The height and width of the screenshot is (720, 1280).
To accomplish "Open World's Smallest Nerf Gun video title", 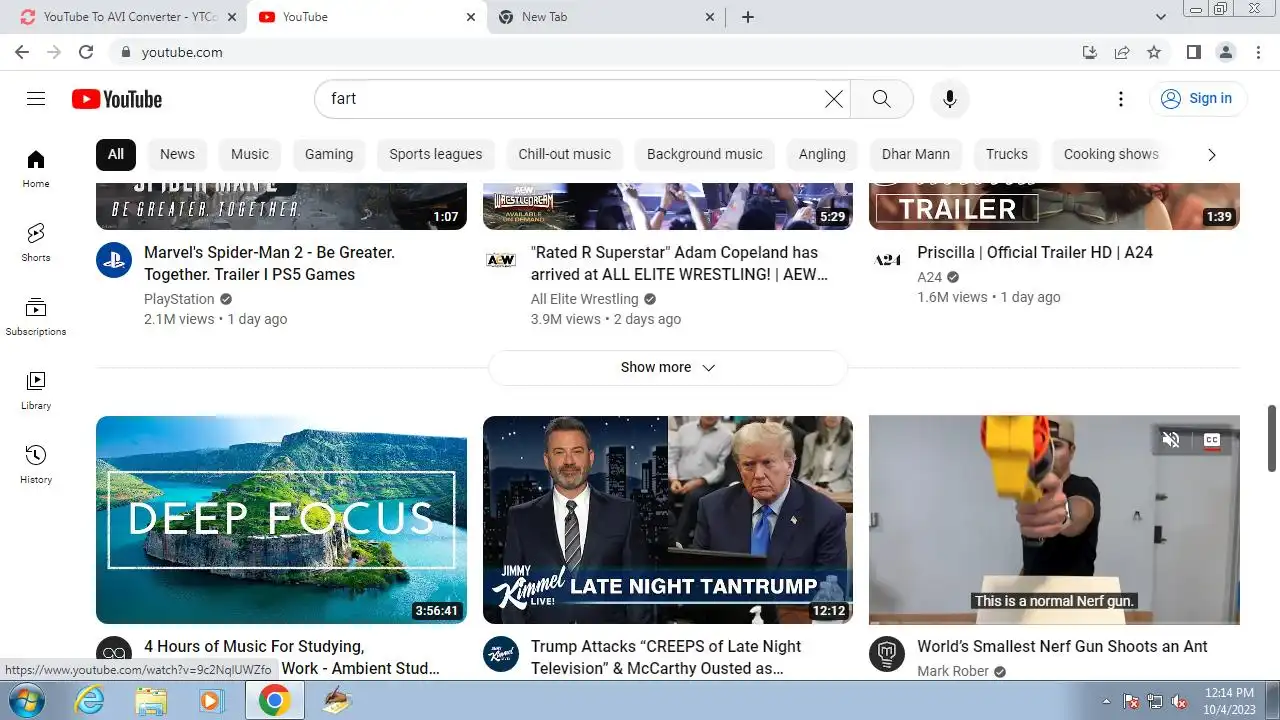I will [x=1062, y=646].
